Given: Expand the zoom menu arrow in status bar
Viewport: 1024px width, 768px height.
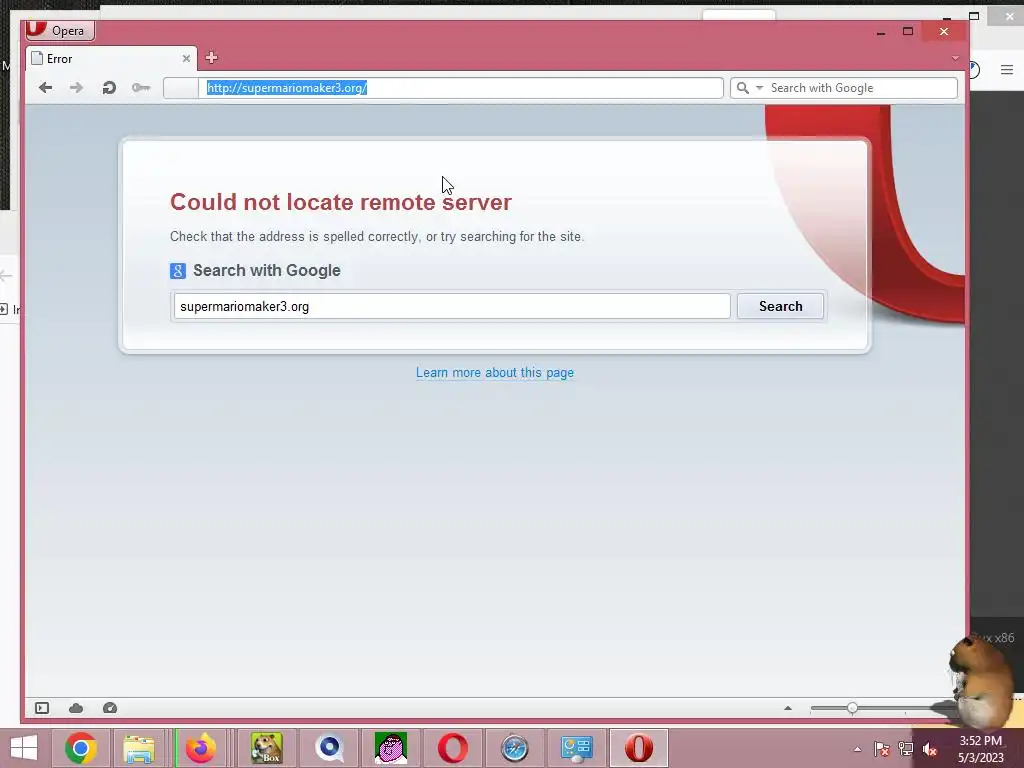Looking at the screenshot, I should tap(788, 708).
